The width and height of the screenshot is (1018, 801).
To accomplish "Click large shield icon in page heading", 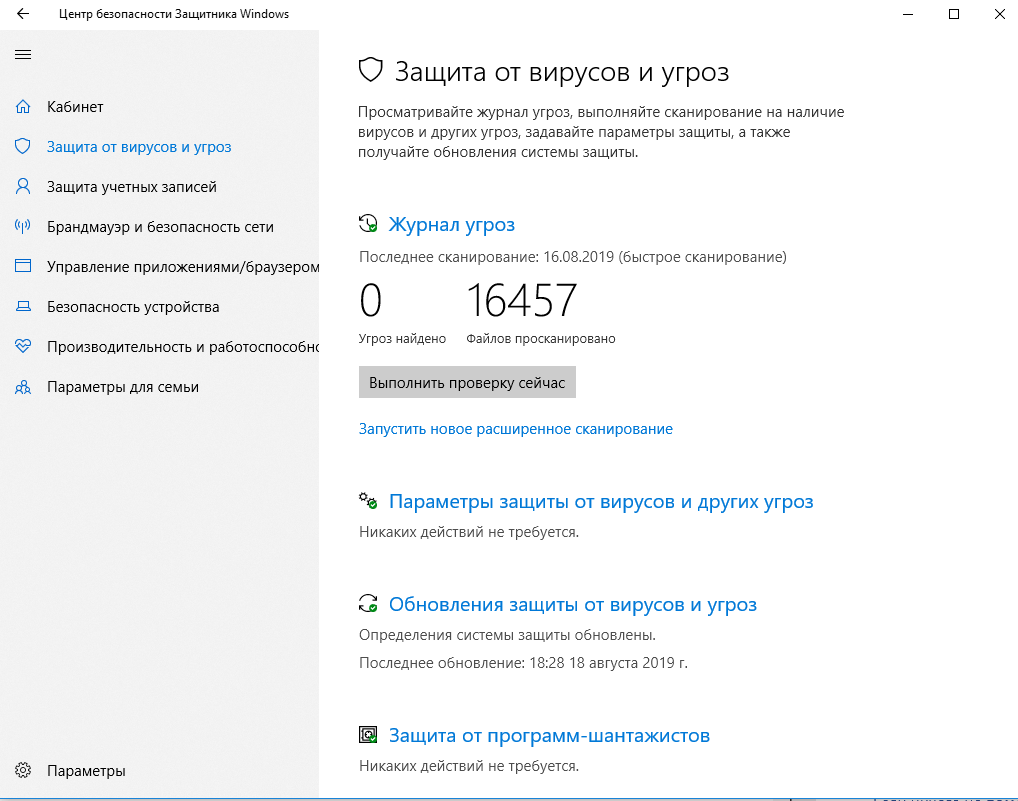I will (371, 70).
